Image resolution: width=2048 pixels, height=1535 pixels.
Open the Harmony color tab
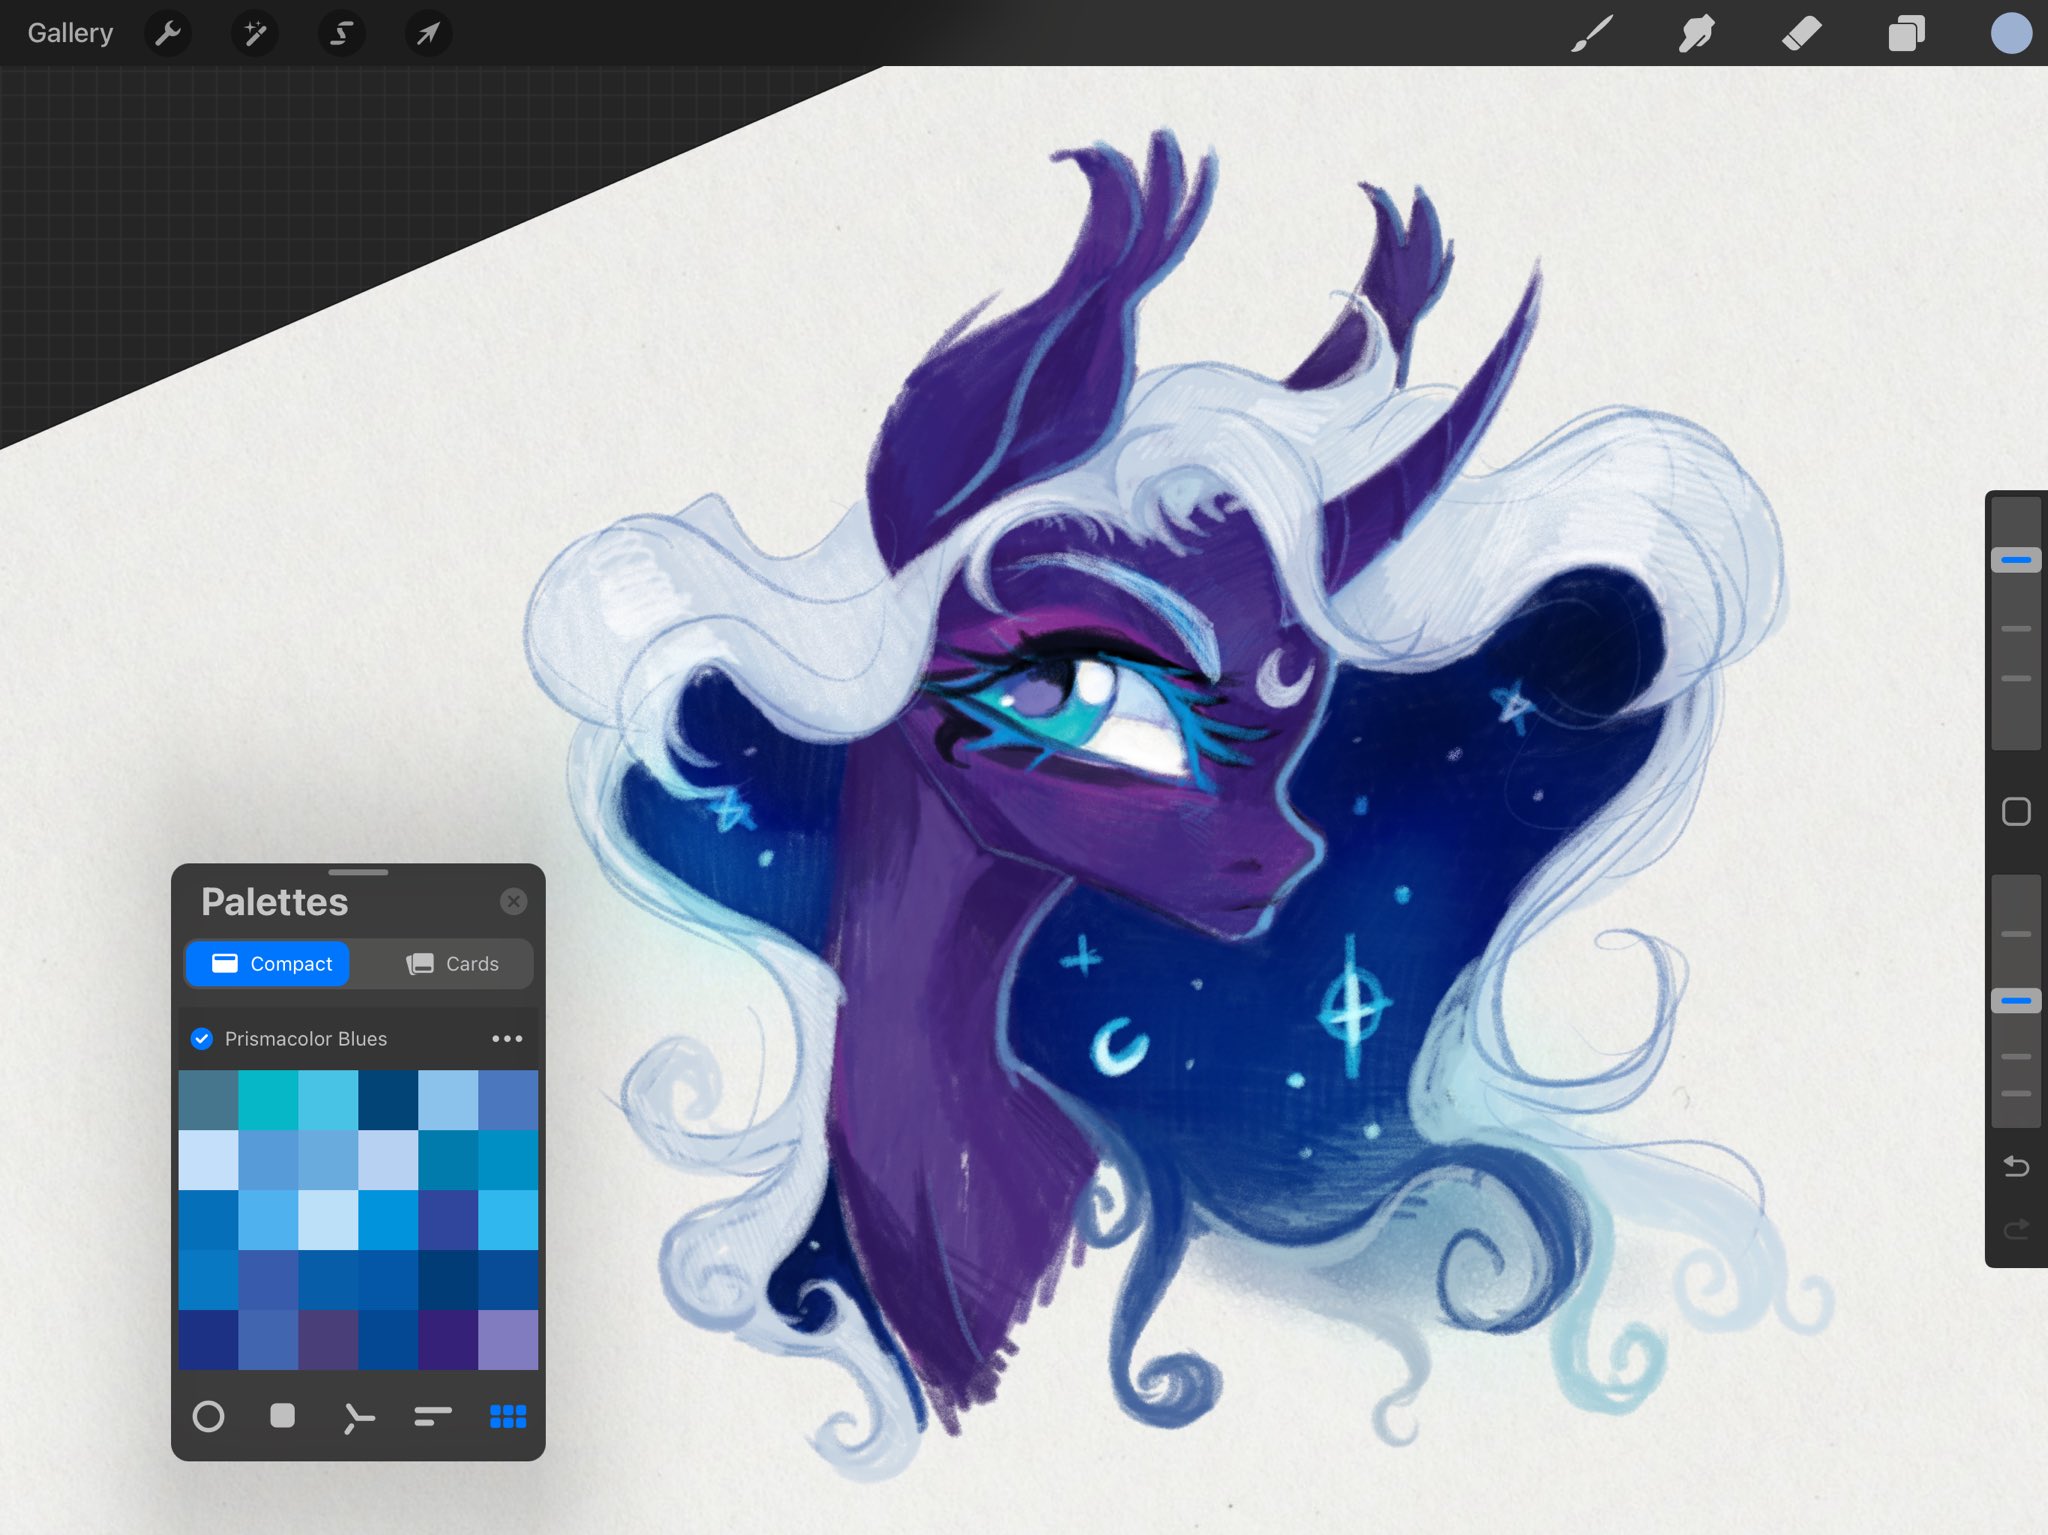[358, 1416]
